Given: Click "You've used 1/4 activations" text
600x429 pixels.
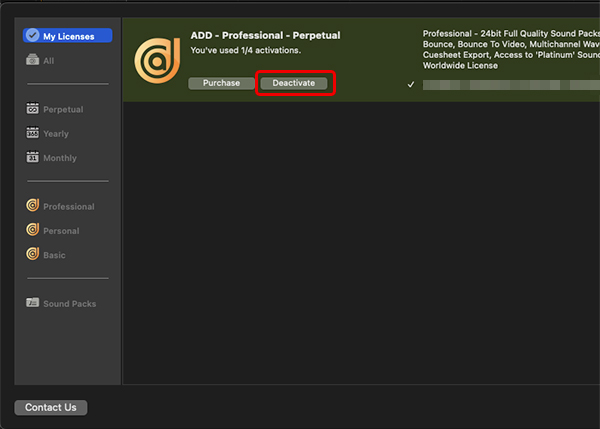Looking at the screenshot, I should pyautogui.click(x=246, y=51).
